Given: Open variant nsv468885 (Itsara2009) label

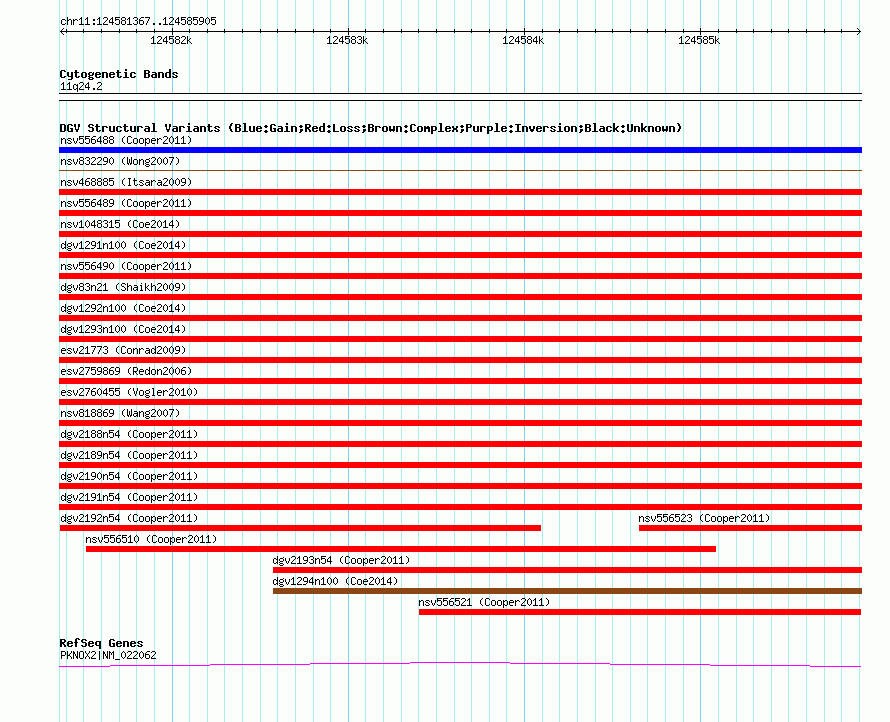Looking at the screenshot, I should click(x=126, y=182).
